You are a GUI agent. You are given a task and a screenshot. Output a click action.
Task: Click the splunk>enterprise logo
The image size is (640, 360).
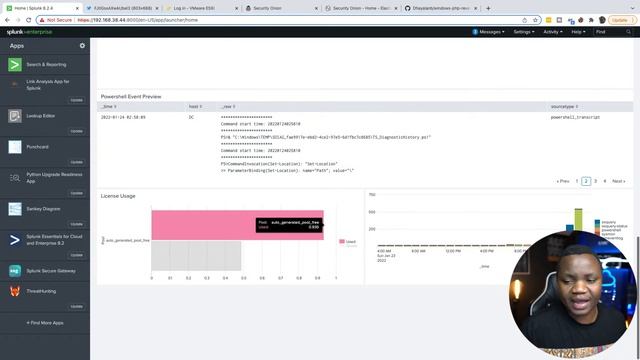click(29, 32)
